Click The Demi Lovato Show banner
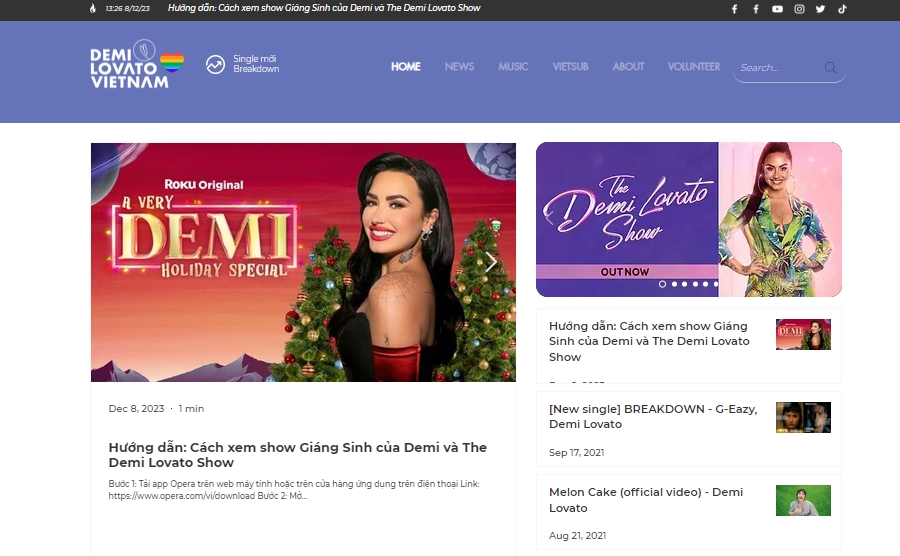 pos(689,219)
